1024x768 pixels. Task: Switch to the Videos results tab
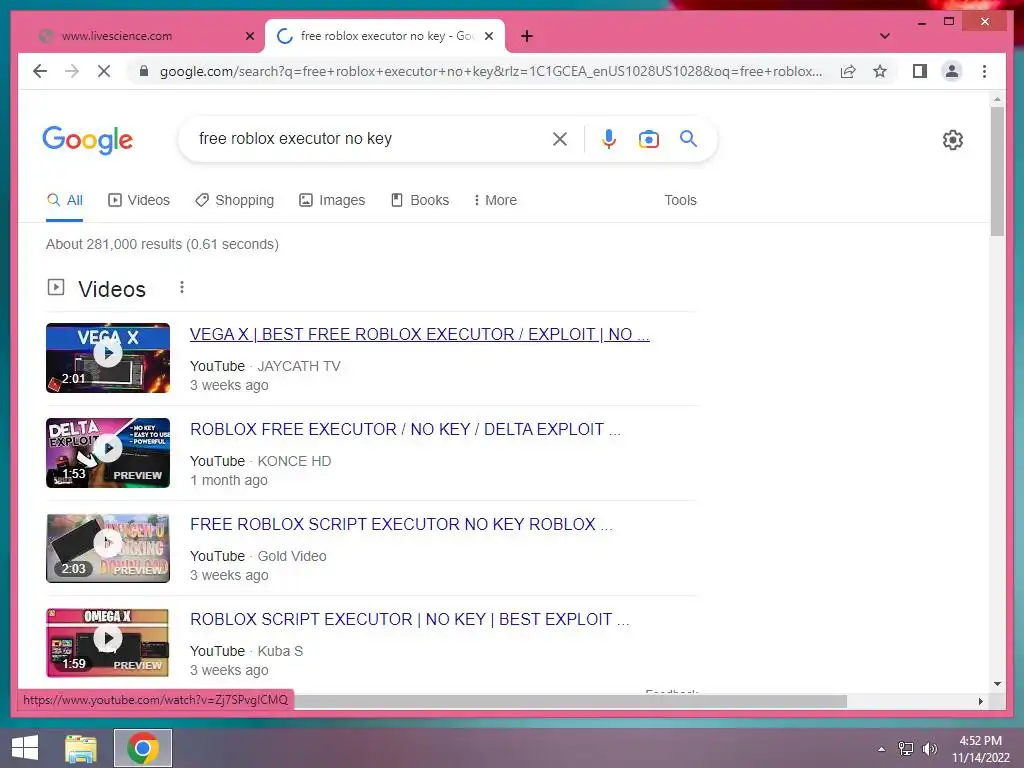[138, 200]
